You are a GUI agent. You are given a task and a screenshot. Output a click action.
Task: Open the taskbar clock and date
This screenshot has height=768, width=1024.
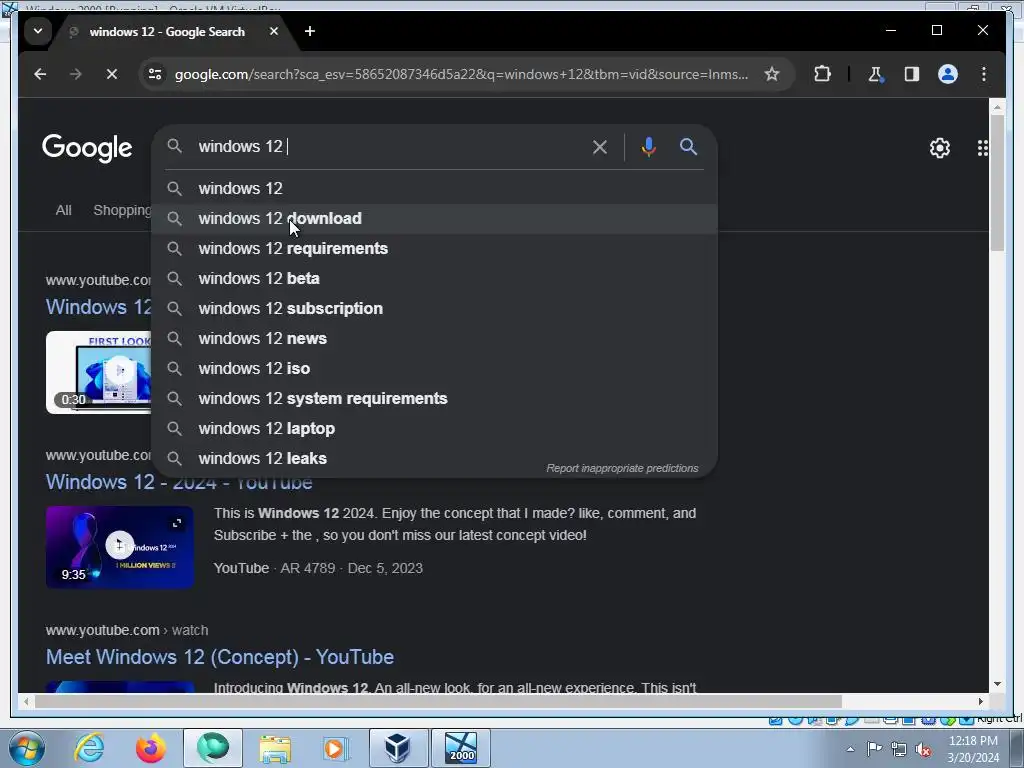coord(973,749)
